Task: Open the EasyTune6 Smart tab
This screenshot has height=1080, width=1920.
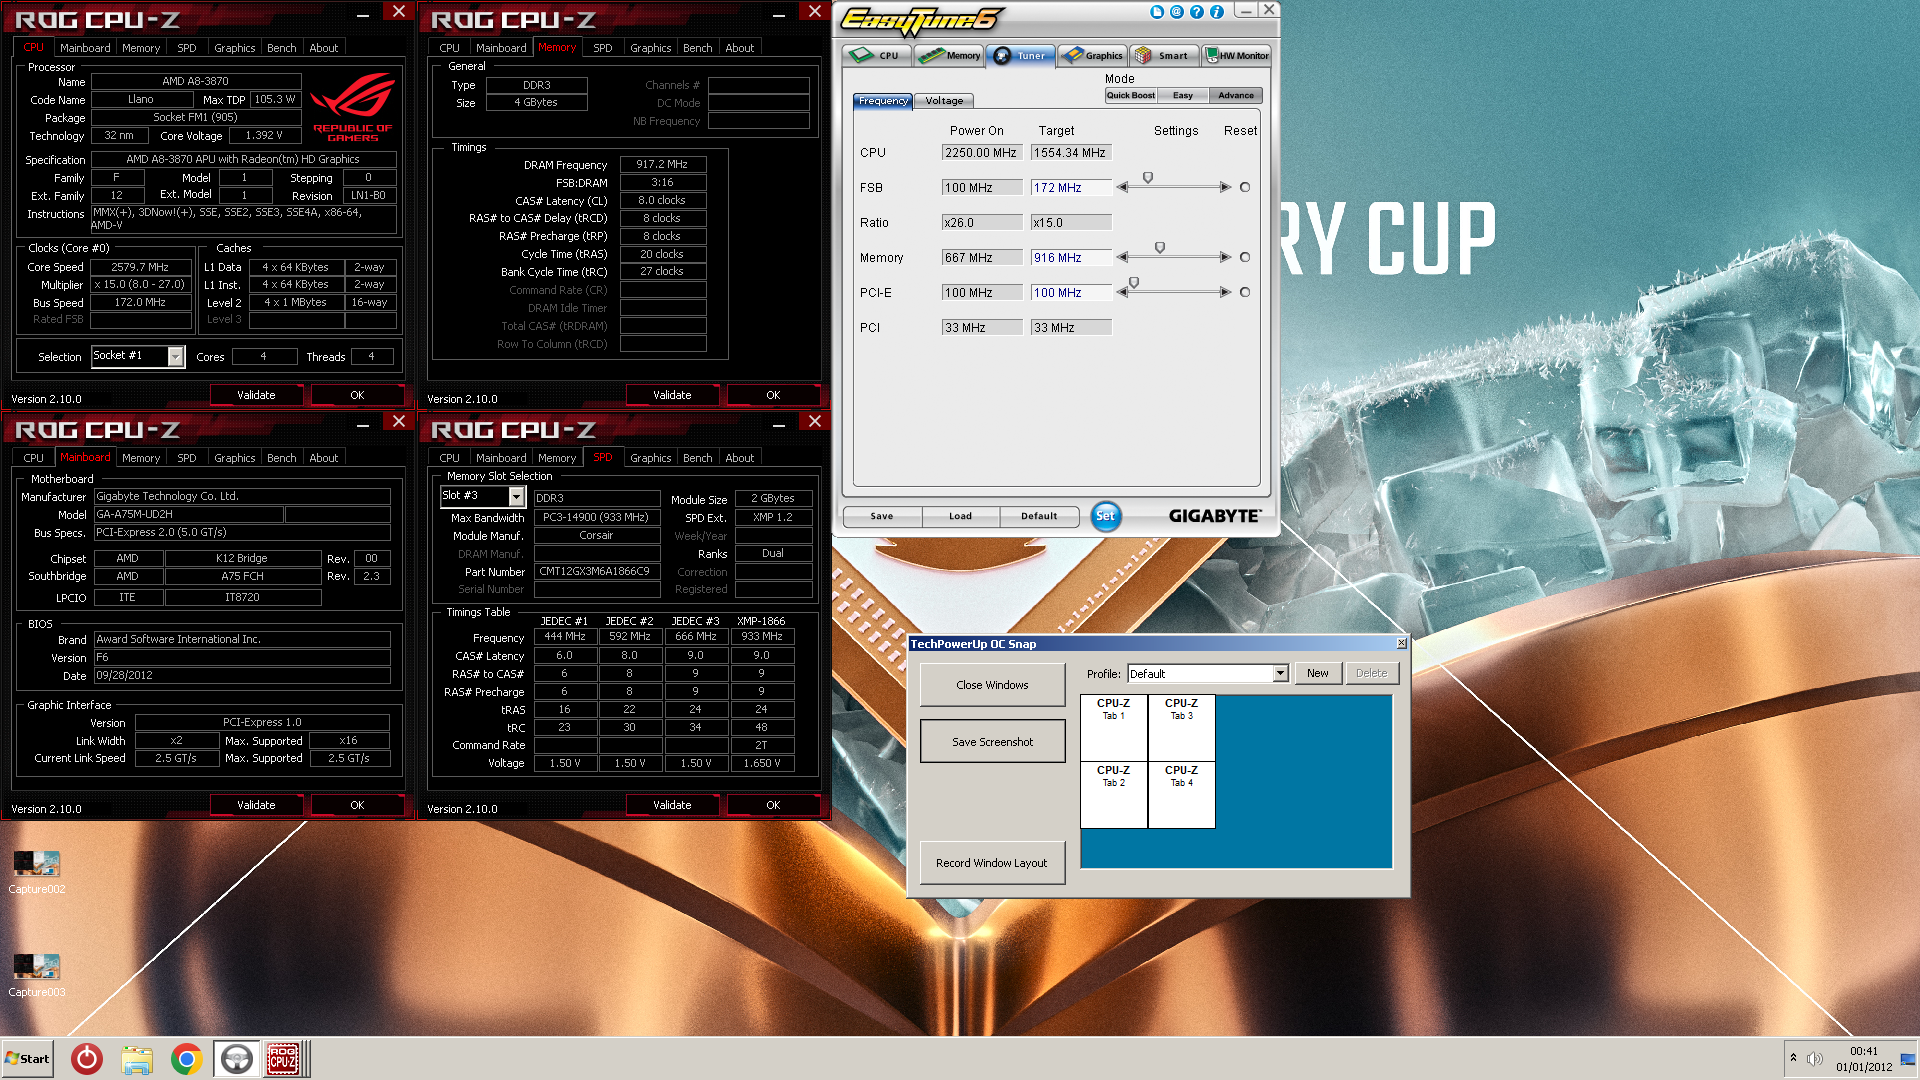Action: pos(1164,56)
